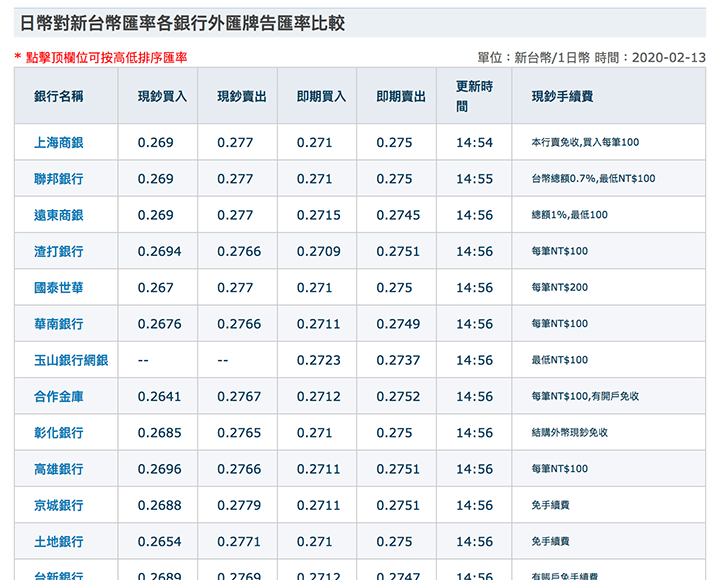Open the 玉山銀行網銀 bank link
This screenshot has height=580, width=720.
point(71,360)
